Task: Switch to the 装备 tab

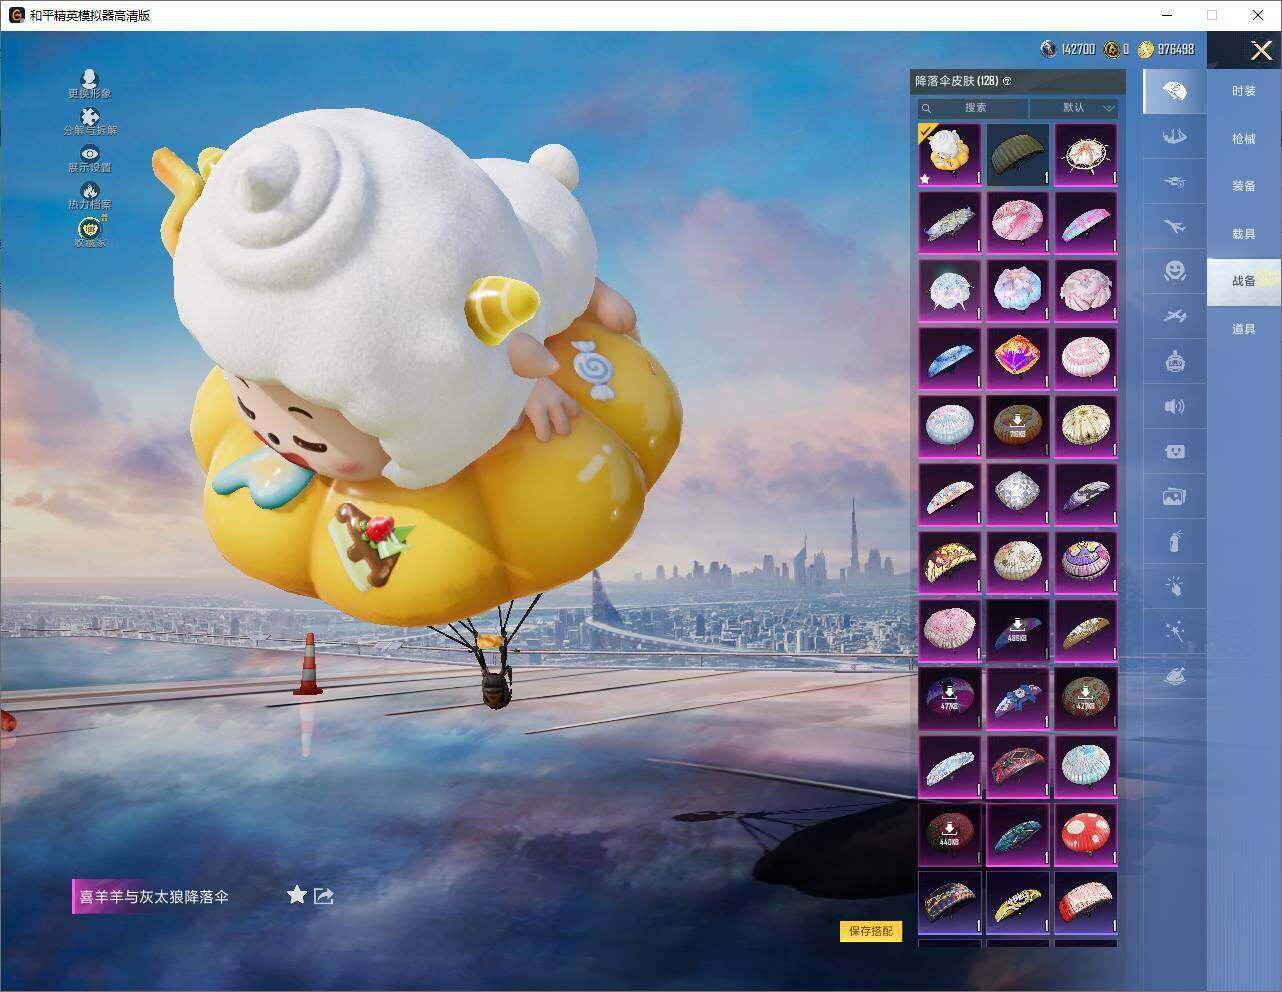Action: pyautogui.click(x=1243, y=186)
